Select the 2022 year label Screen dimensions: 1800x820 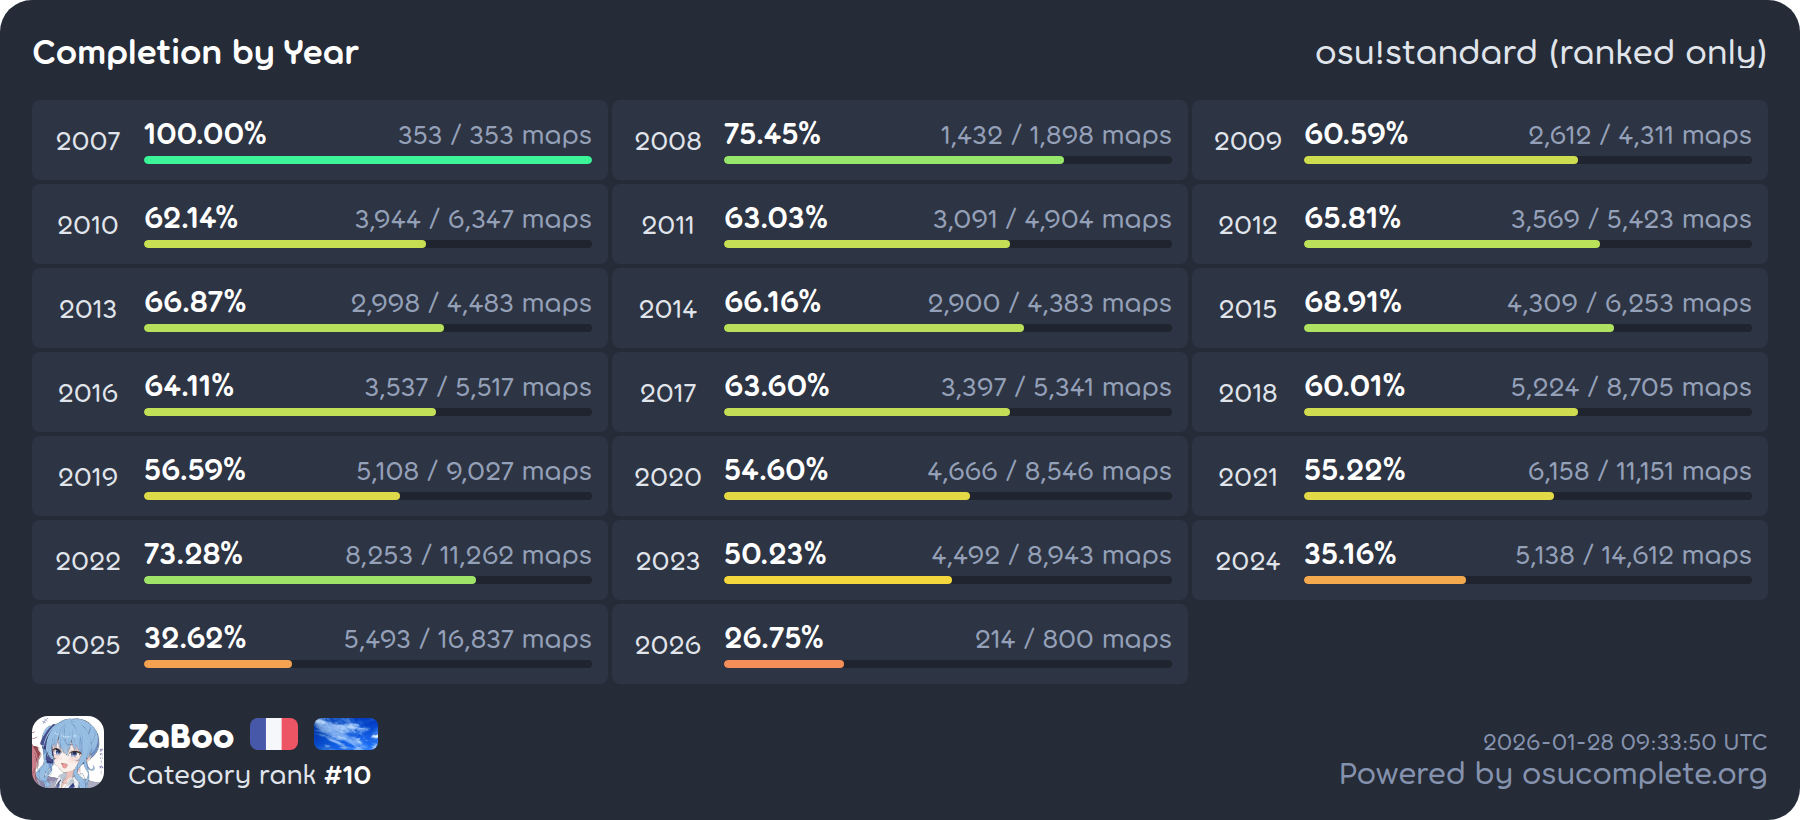click(88, 561)
